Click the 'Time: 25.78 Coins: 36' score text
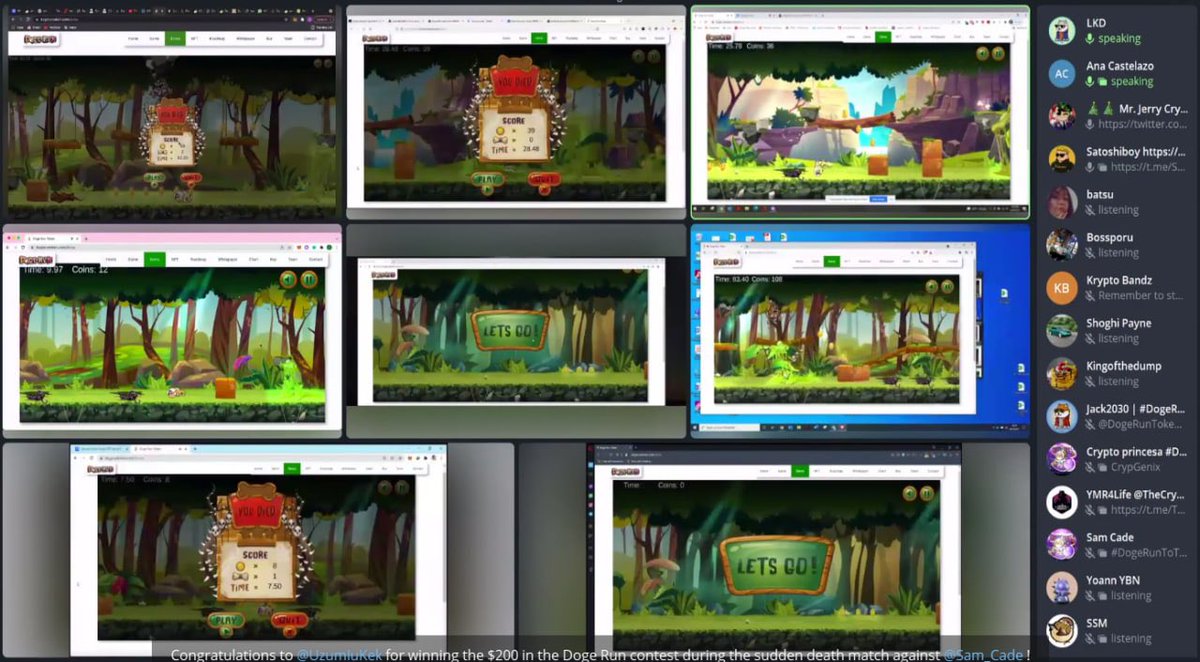The height and width of the screenshot is (662, 1200). [x=741, y=46]
